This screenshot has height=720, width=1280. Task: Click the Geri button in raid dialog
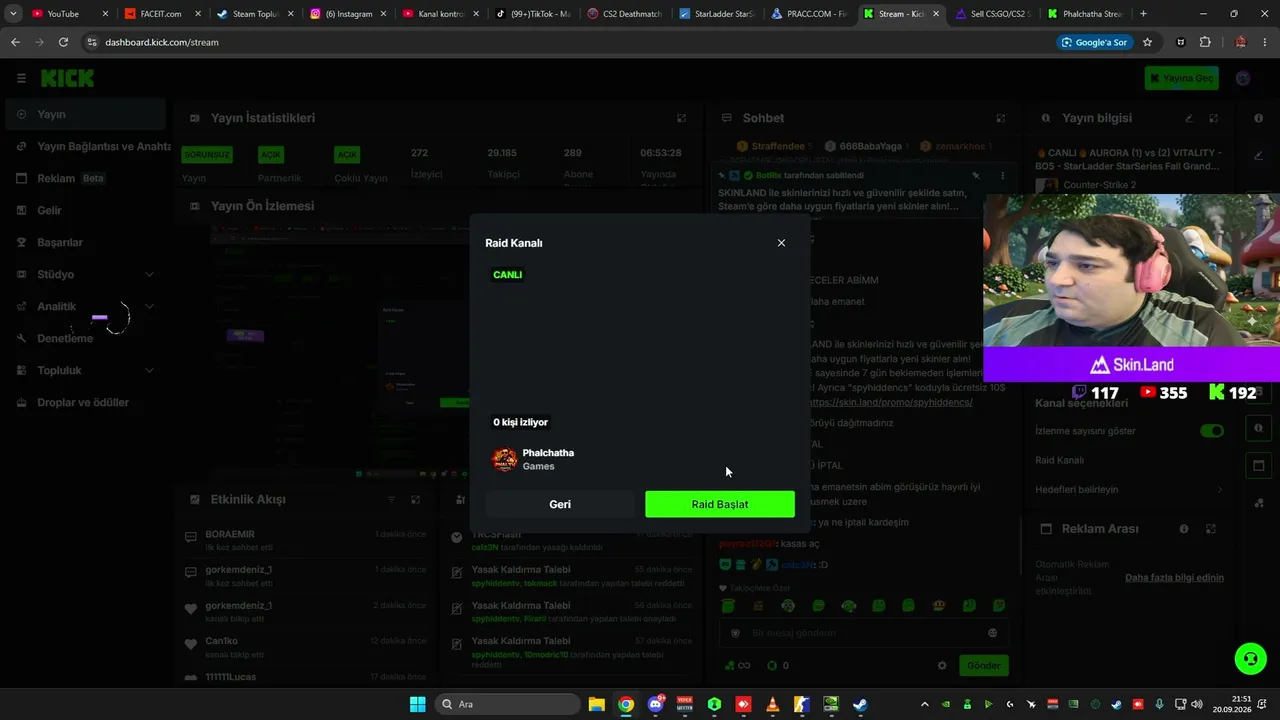click(x=560, y=504)
